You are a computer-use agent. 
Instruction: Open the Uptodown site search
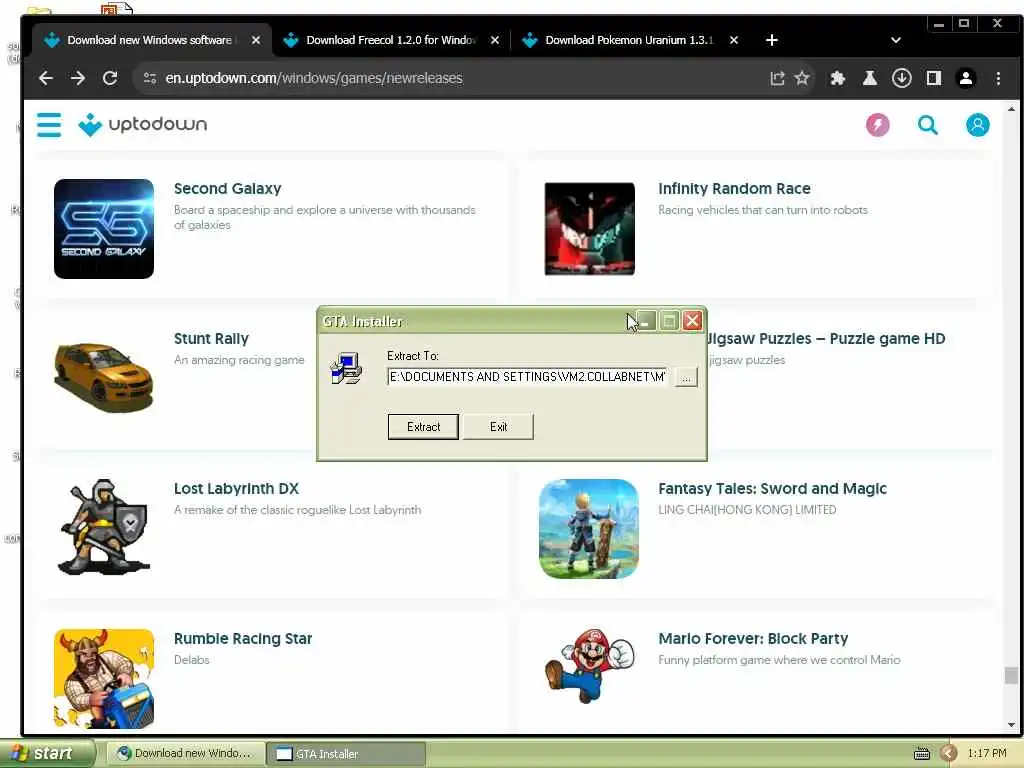(927, 125)
